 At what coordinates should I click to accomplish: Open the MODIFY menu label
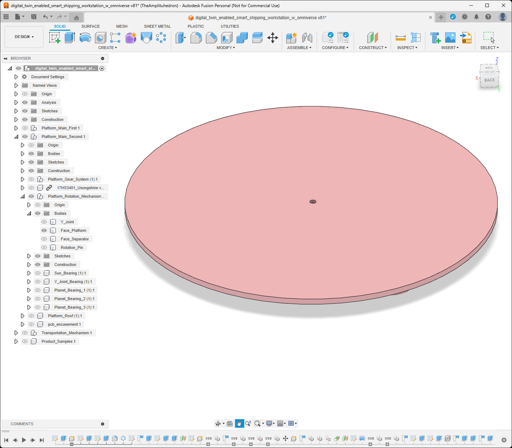tap(226, 48)
